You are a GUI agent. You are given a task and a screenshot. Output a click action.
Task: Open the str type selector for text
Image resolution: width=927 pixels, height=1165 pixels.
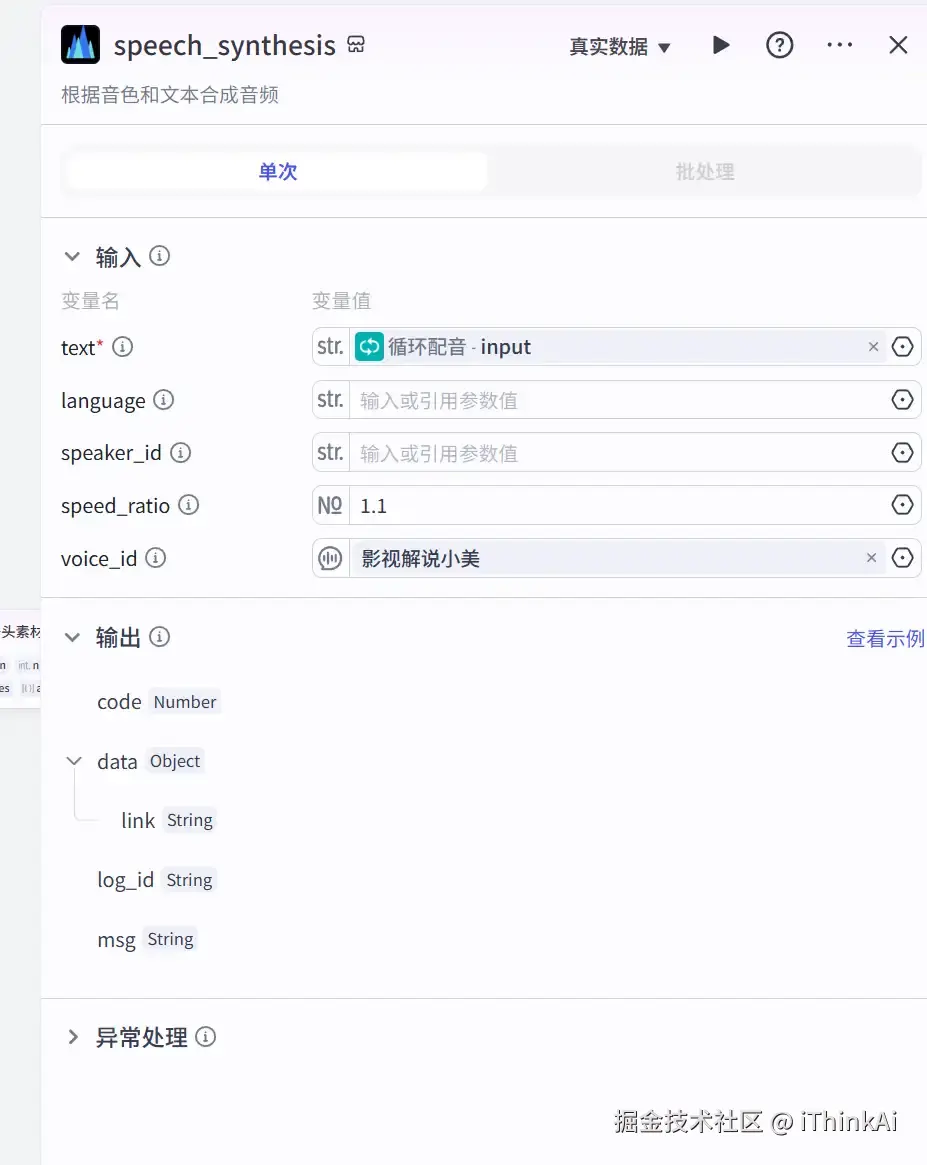tap(331, 346)
